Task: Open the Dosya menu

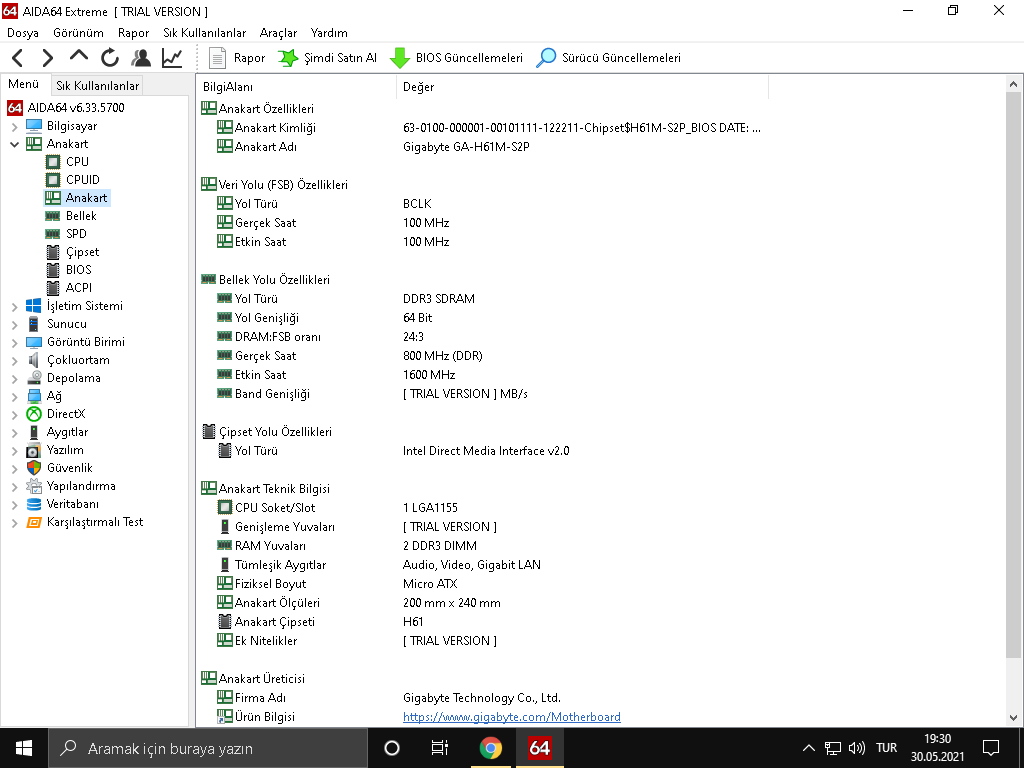Action: click(x=23, y=33)
